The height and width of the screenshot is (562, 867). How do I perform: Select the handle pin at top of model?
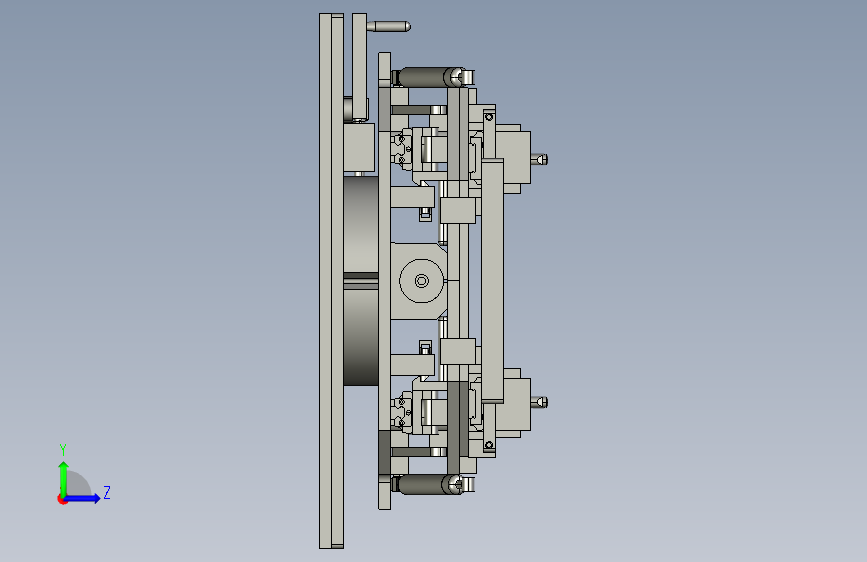point(388,26)
